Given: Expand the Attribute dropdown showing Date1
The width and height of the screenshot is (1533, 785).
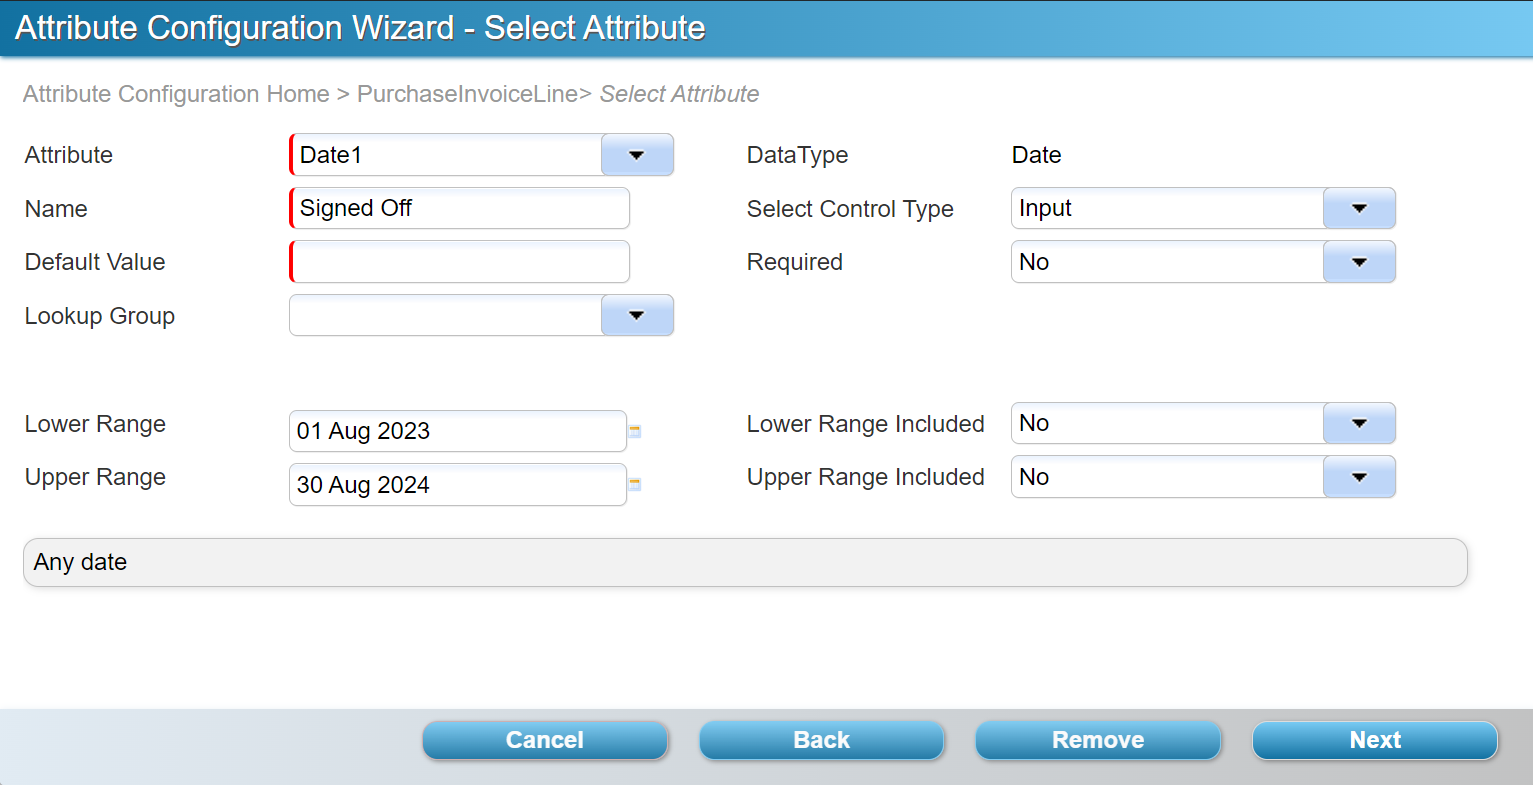Looking at the screenshot, I should click(x=637, y=155).
